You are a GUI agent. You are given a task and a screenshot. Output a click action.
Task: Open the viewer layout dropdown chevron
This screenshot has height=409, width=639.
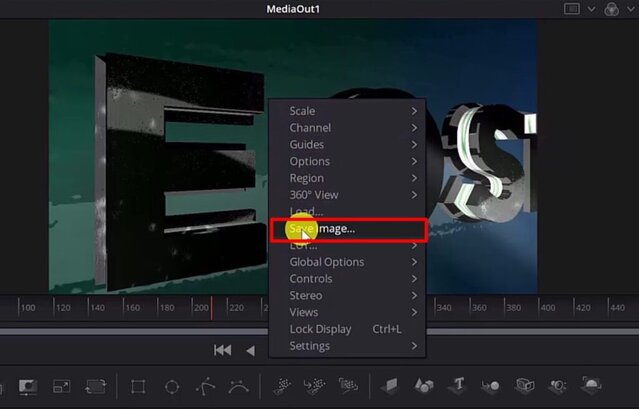coord(591,9)
